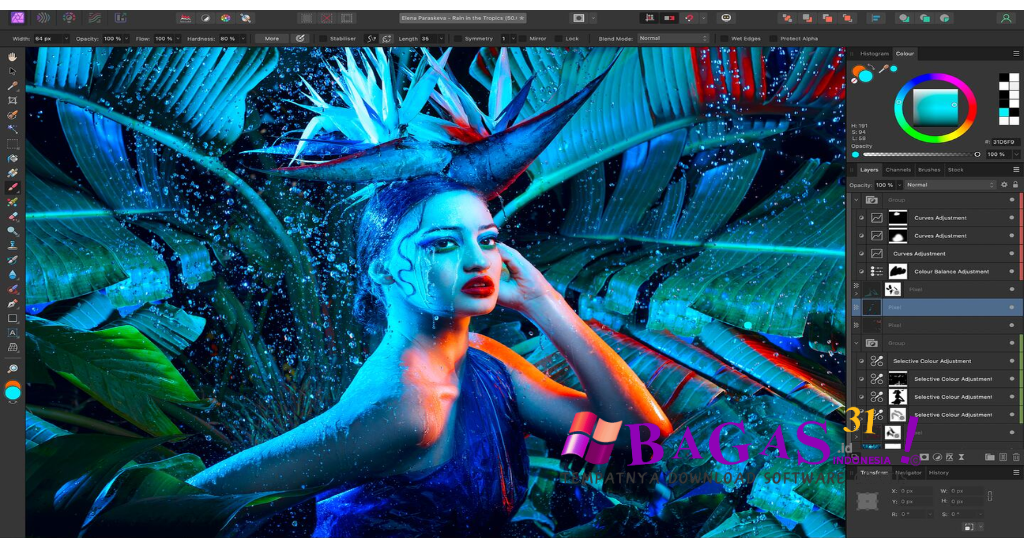Open the Assistant manager icon
This screenshot has height=538, width=1024.
click(x=726, y=18)
